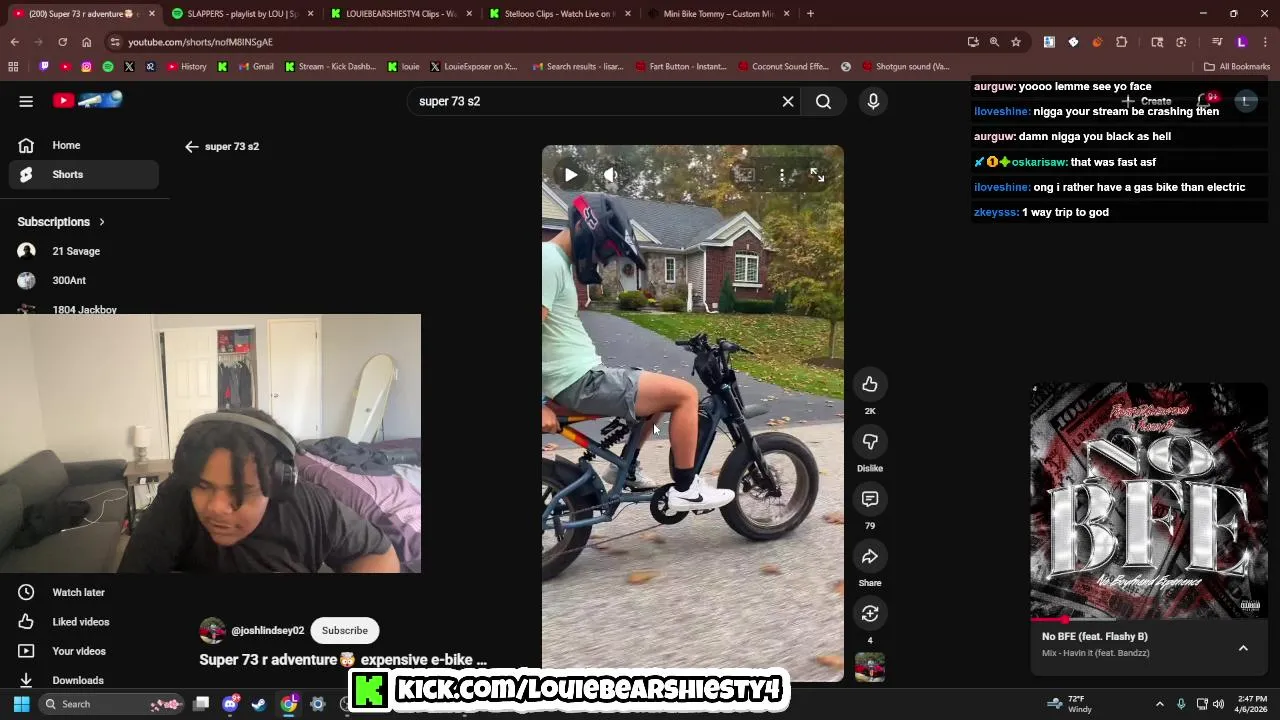Expand the Subscriptions section chevron
The image size is (1280, 720).
101,222
